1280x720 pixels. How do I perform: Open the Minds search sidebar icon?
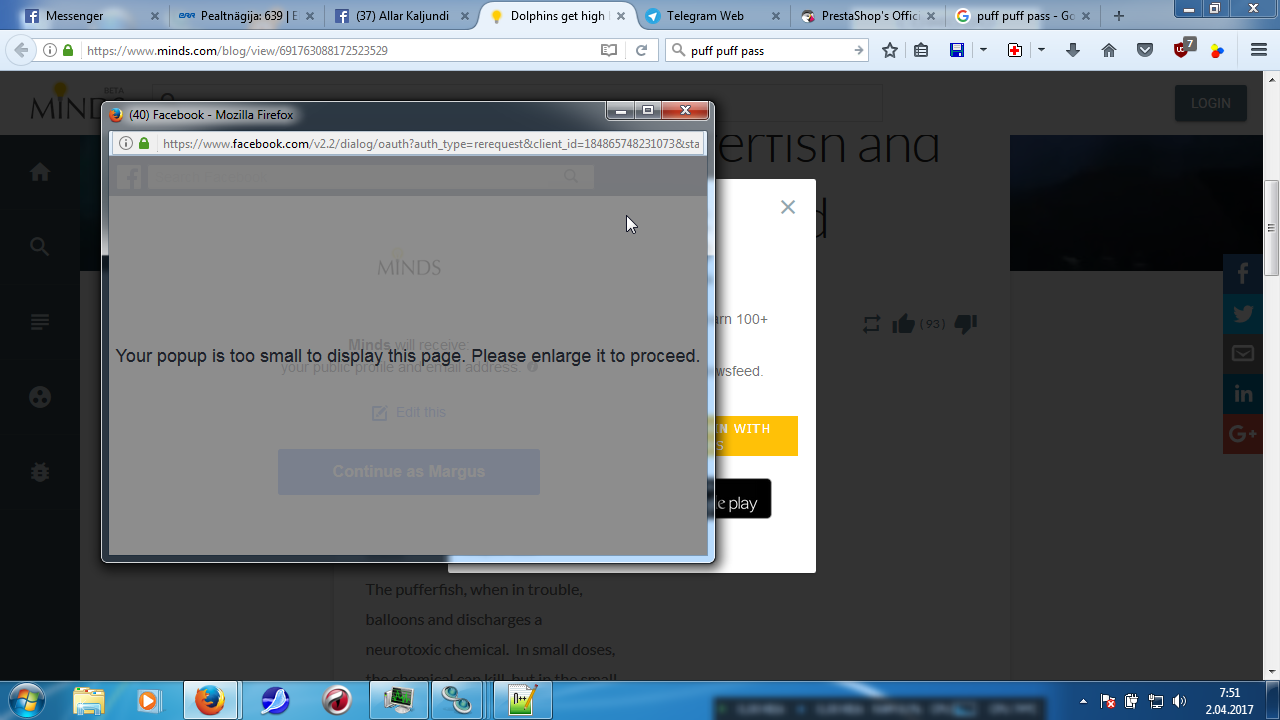pos(40,246)
